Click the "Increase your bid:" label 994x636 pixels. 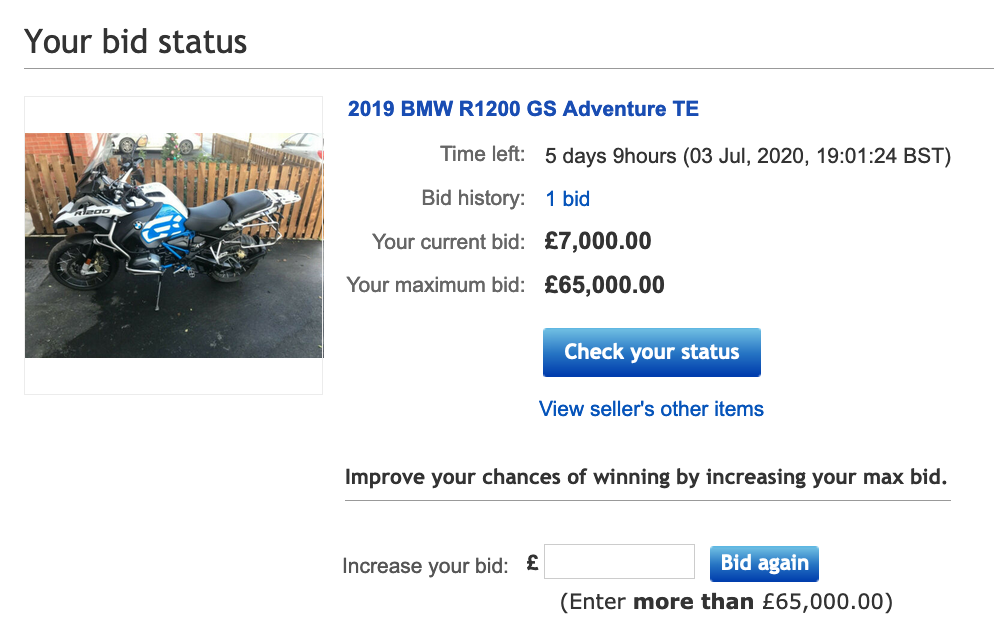click(425, 566)
